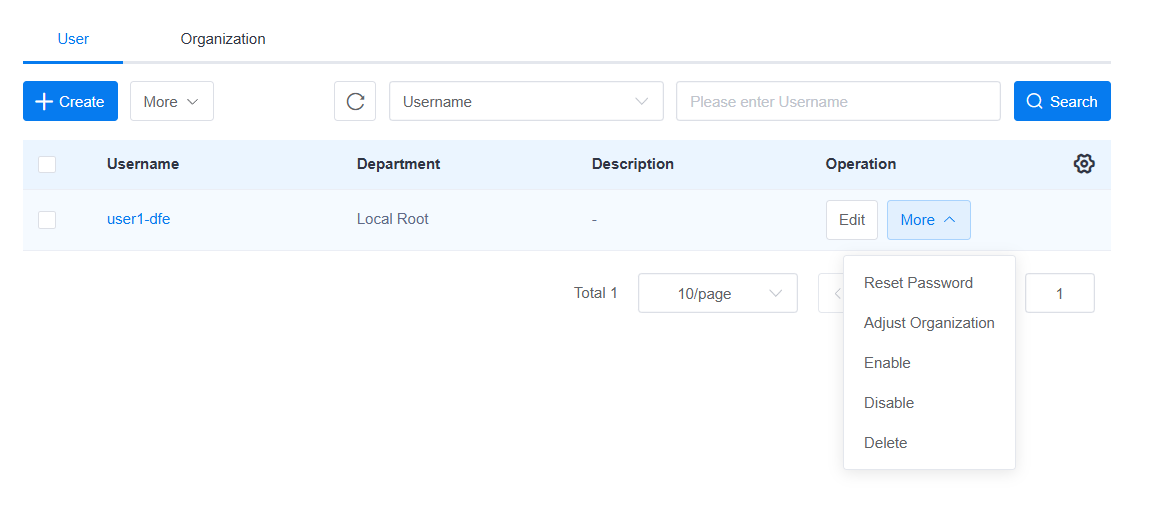Choose Reset Password from menu
1158x525 pixels.
pos(918,283)
